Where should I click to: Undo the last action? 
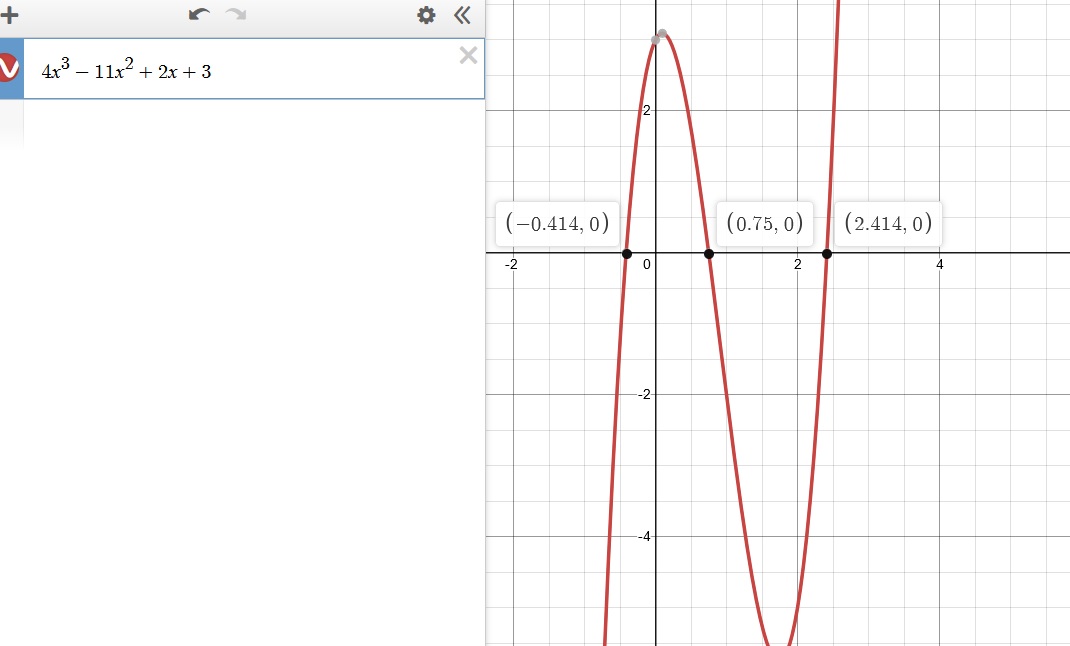pyautogui.click(x=199, y=15)
